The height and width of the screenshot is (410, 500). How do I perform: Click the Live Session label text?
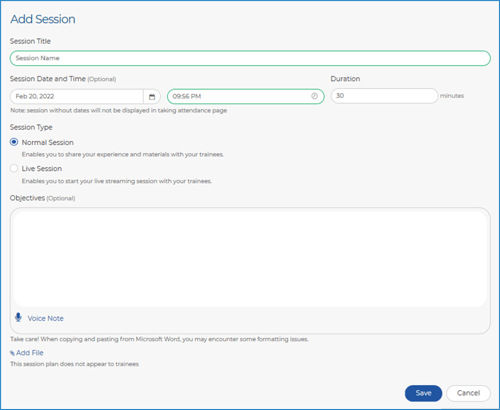click(42, 169)
